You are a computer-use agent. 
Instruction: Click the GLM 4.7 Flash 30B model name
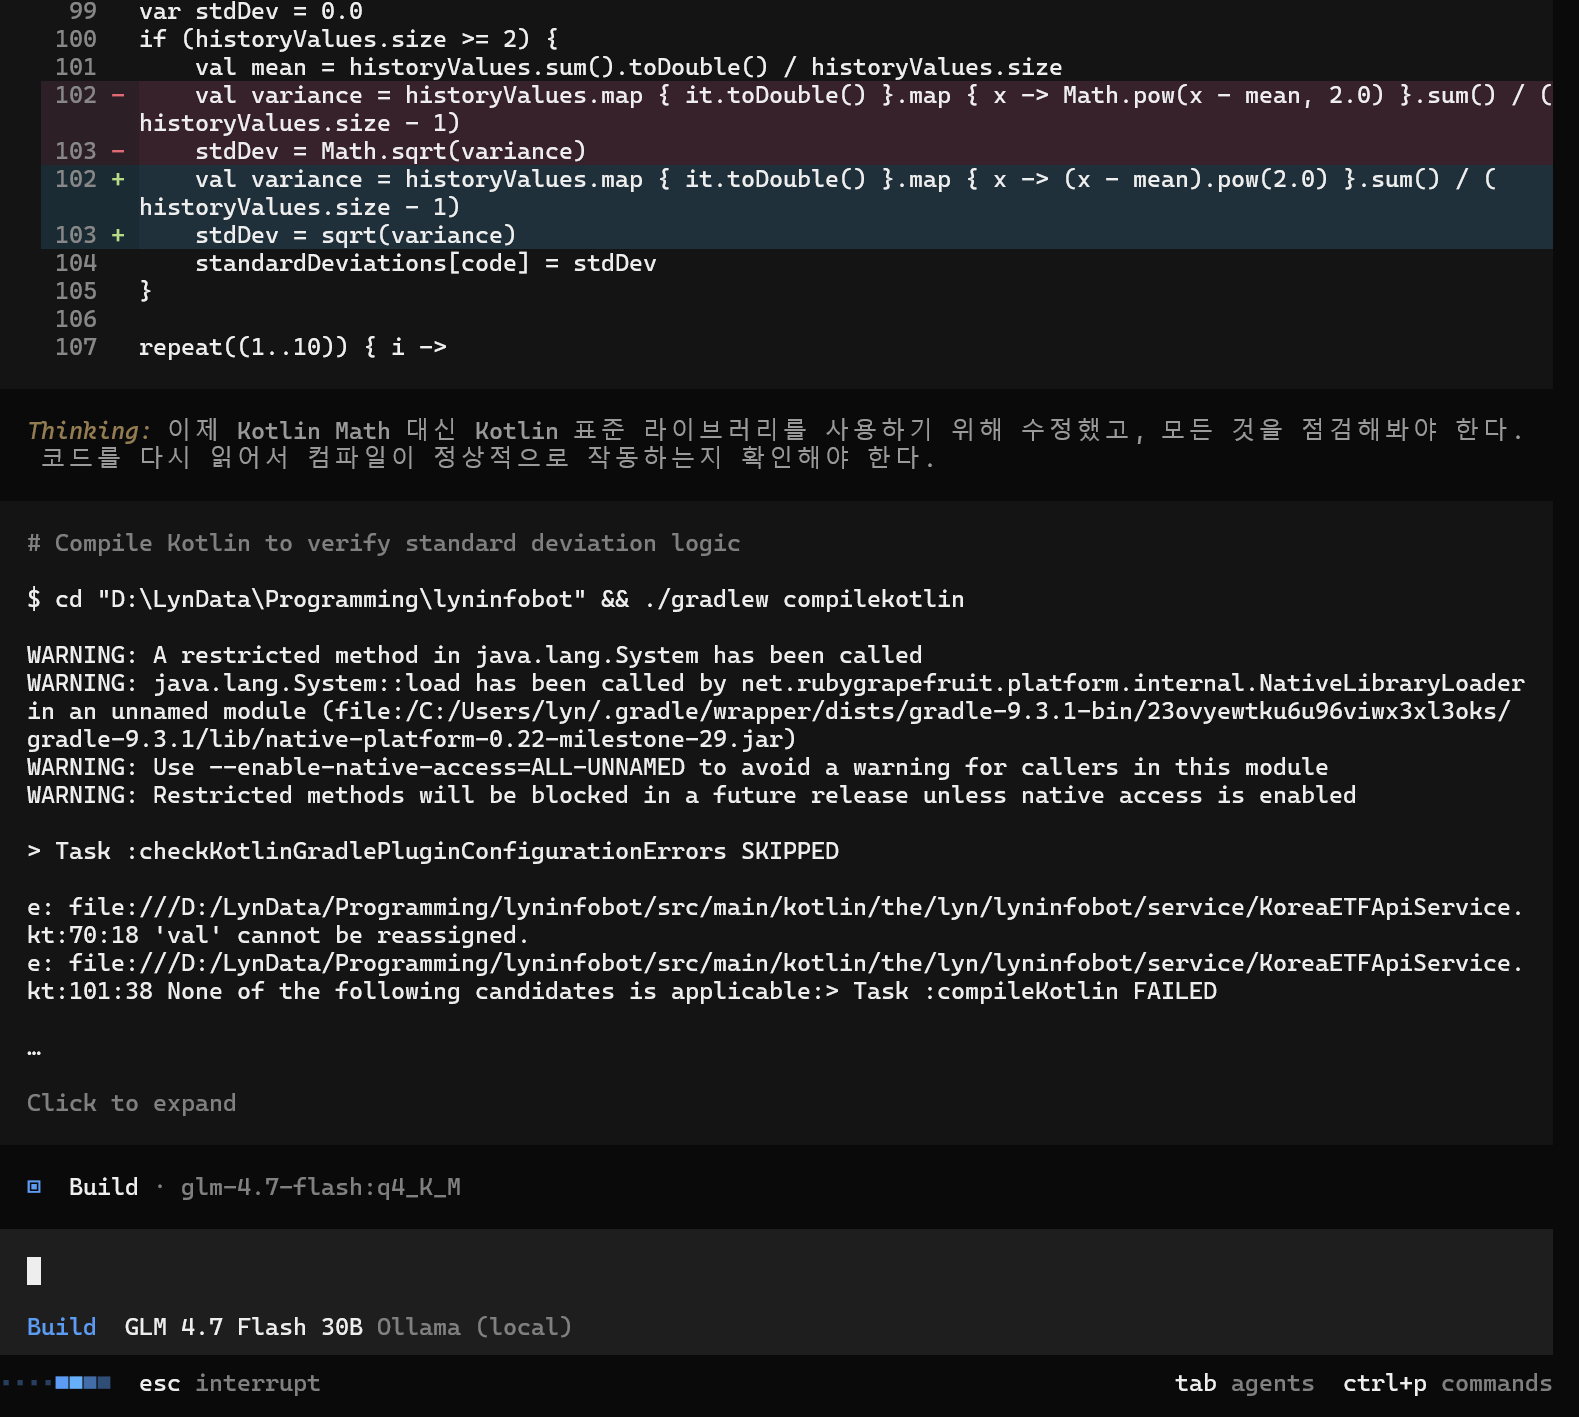(x=243, y=1327)
